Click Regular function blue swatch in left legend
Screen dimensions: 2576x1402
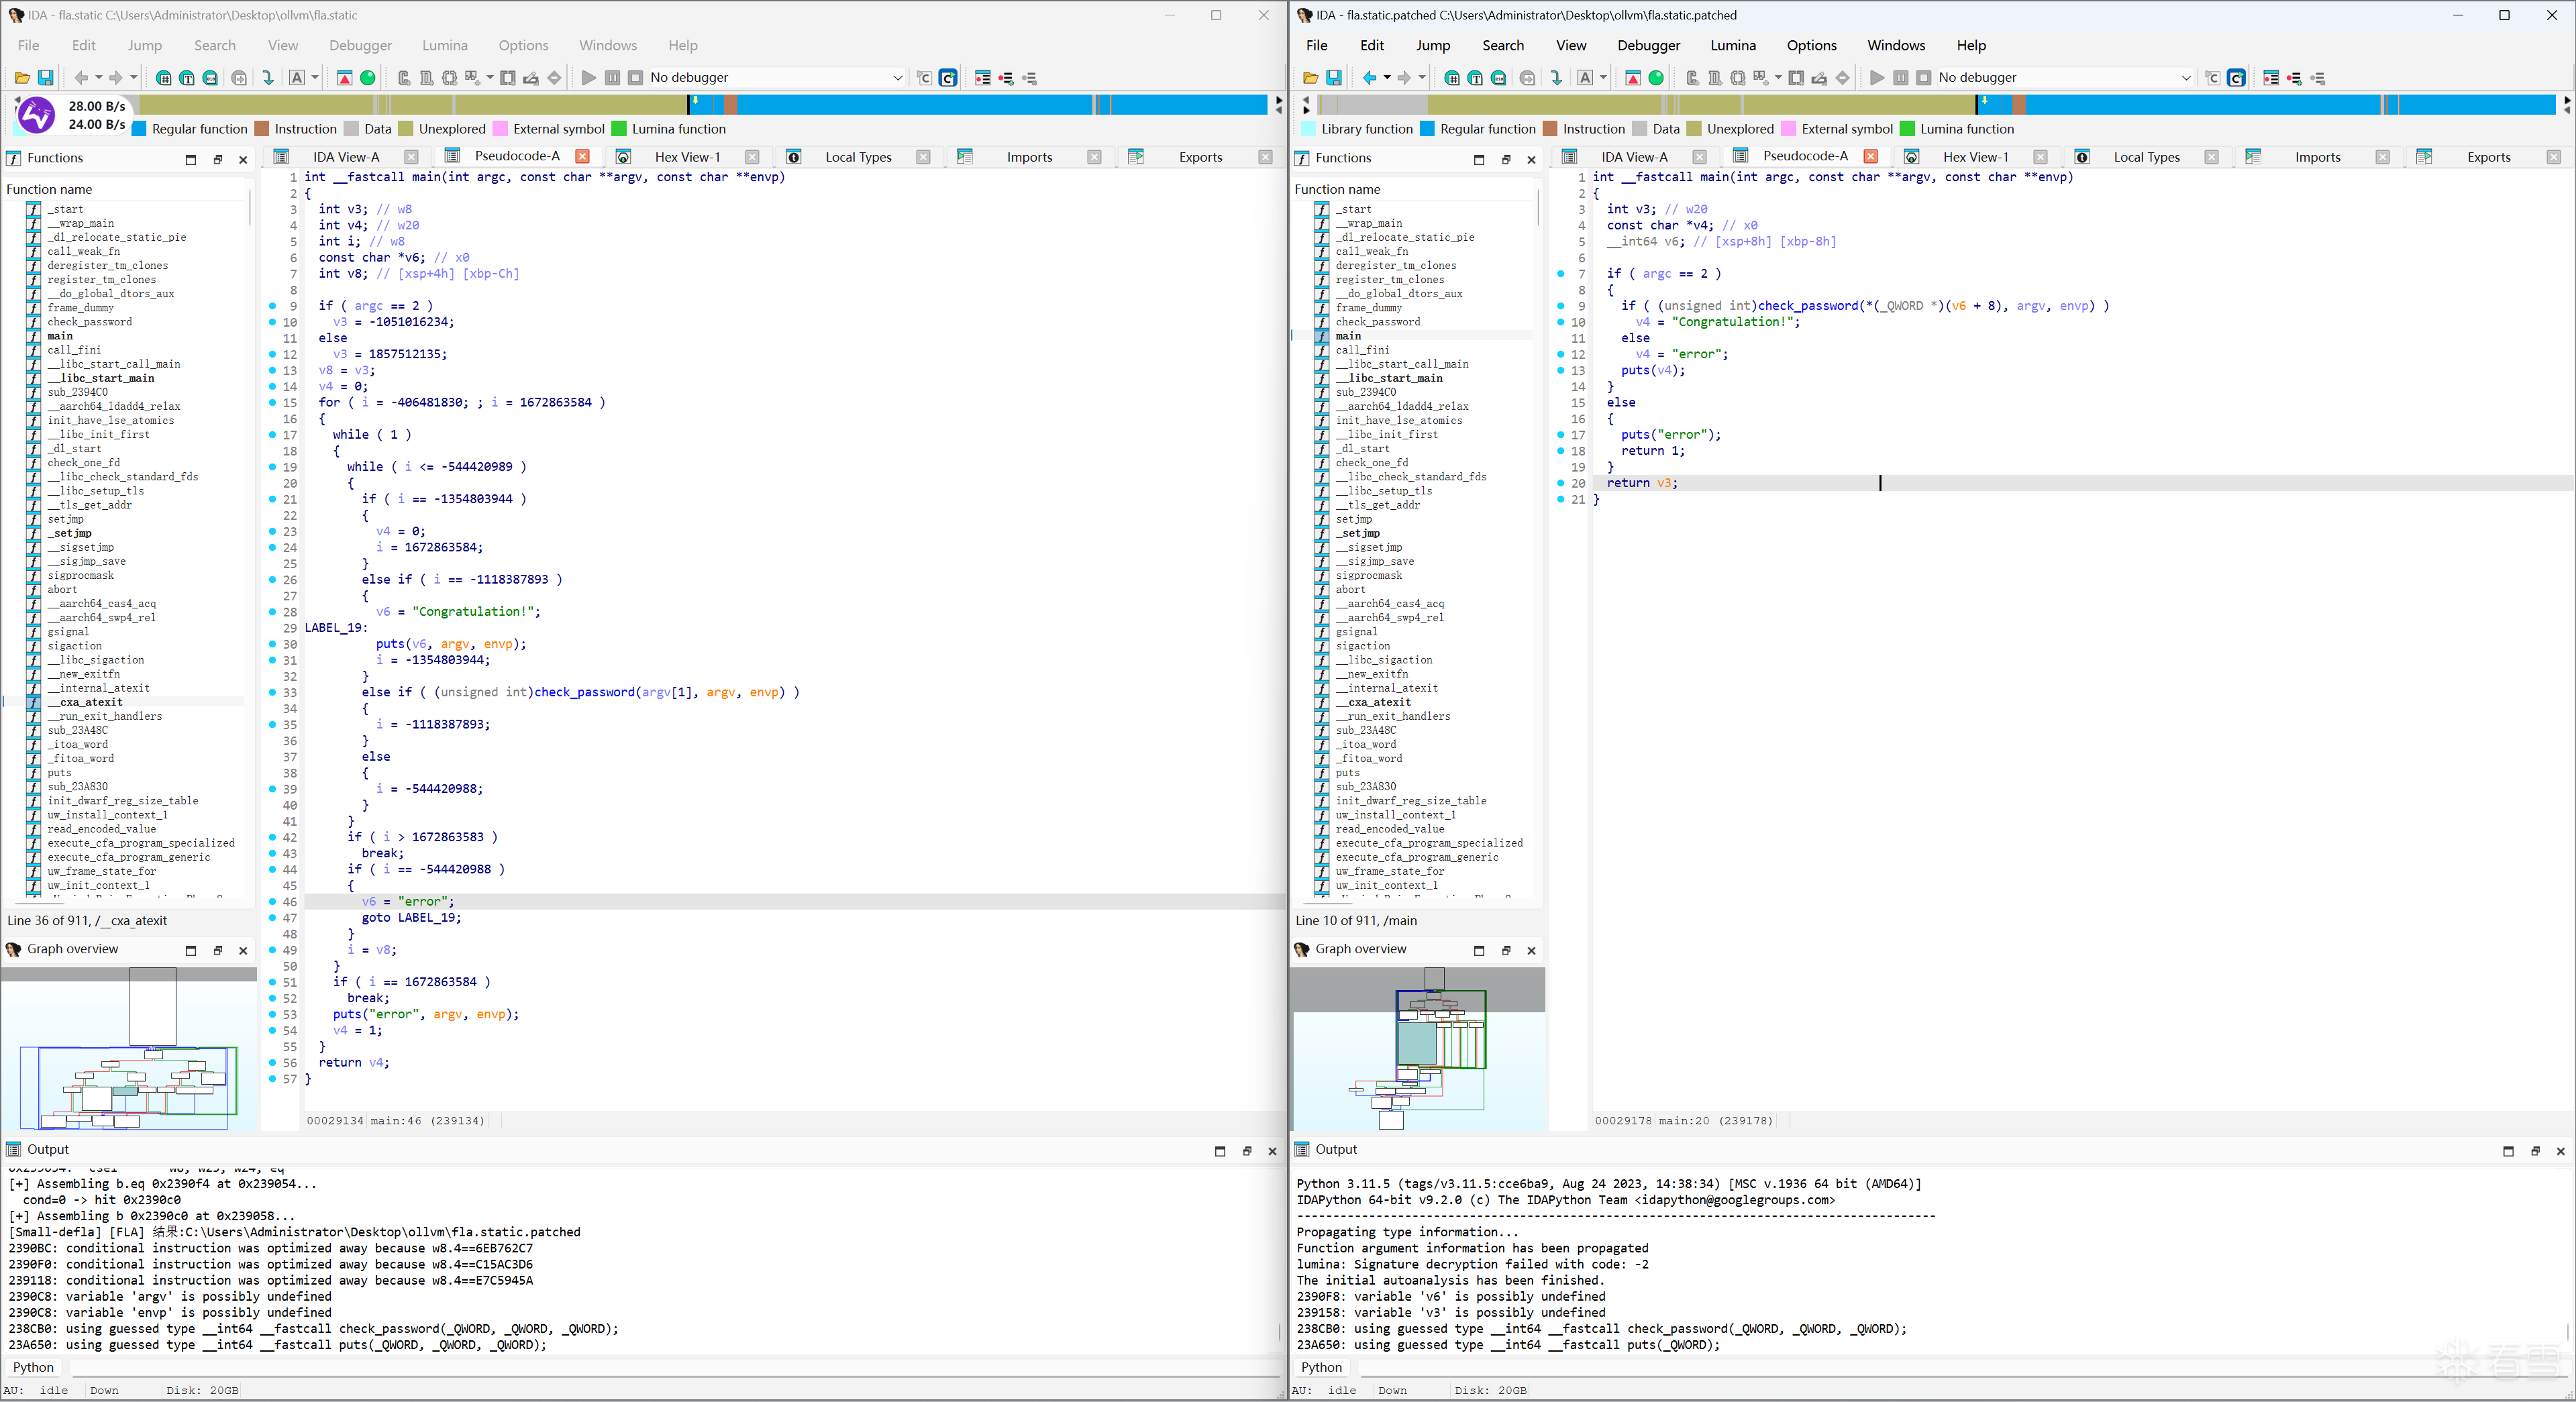pos(140,129)
